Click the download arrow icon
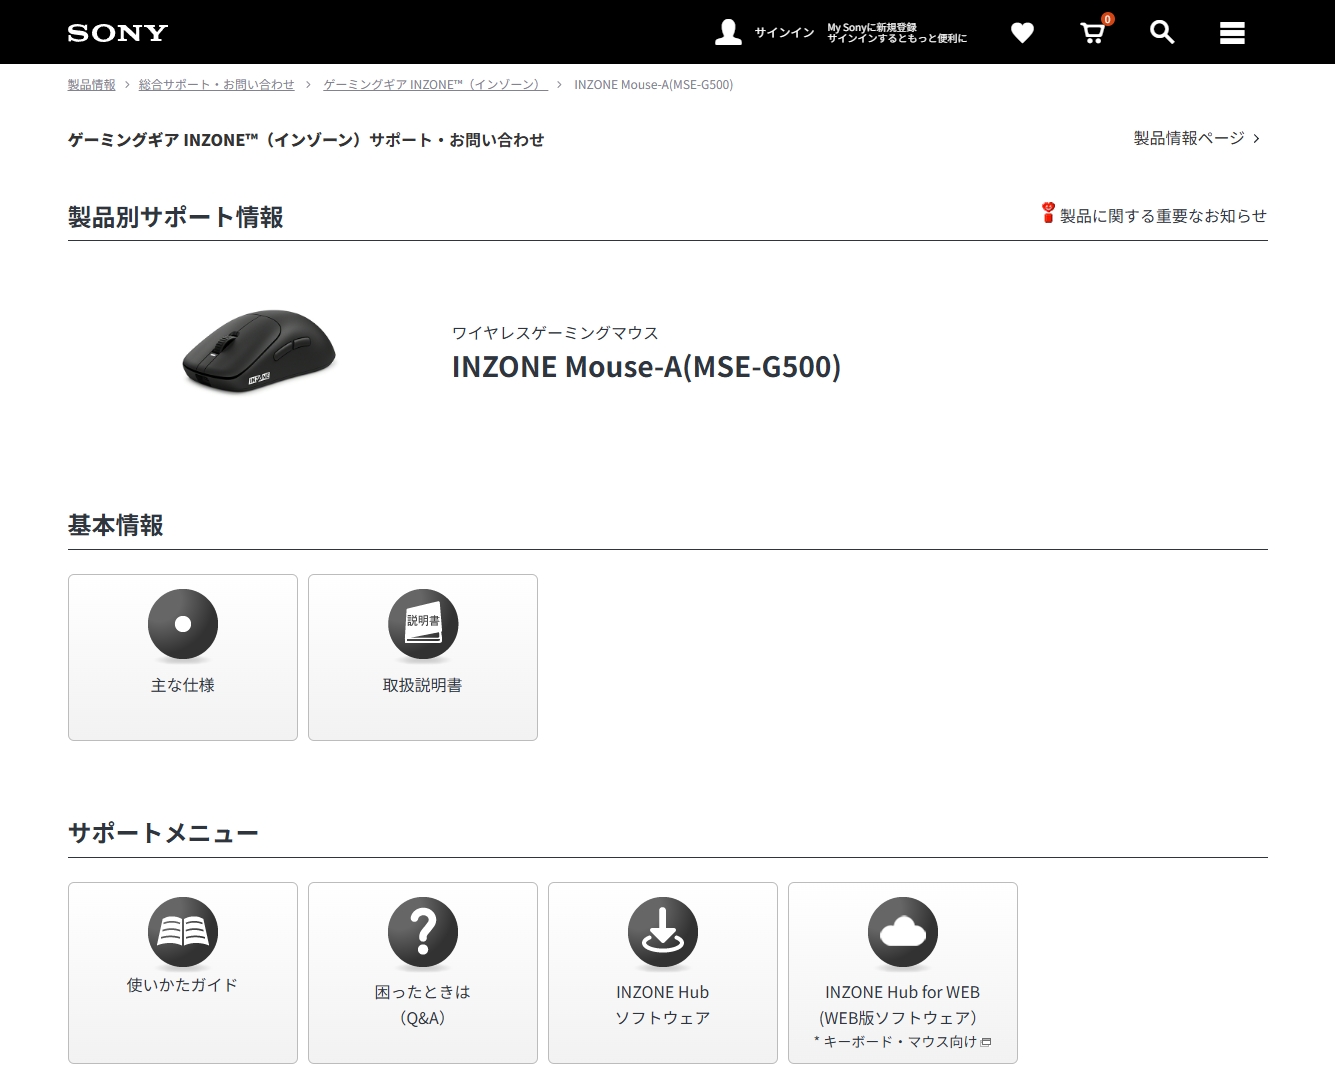The height and width of the screenshot is (1071, 1335). coord(663,932)
